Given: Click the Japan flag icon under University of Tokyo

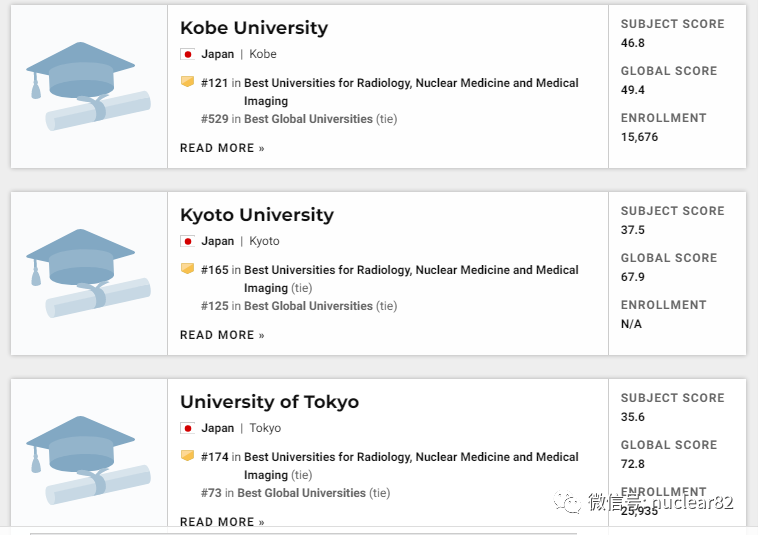Looking at the screenshot, I should 187,428.
